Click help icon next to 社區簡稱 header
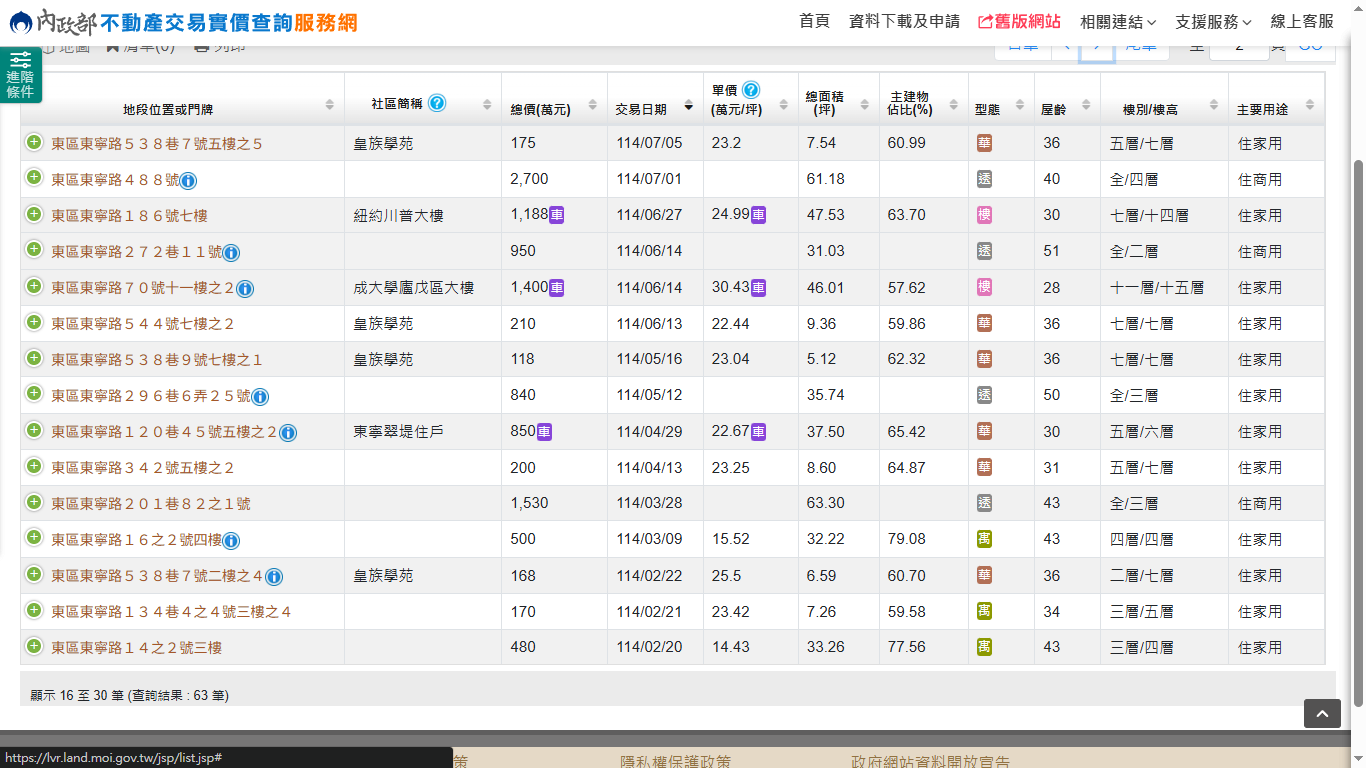This screenshot has width=1366, height=768. 437,103
